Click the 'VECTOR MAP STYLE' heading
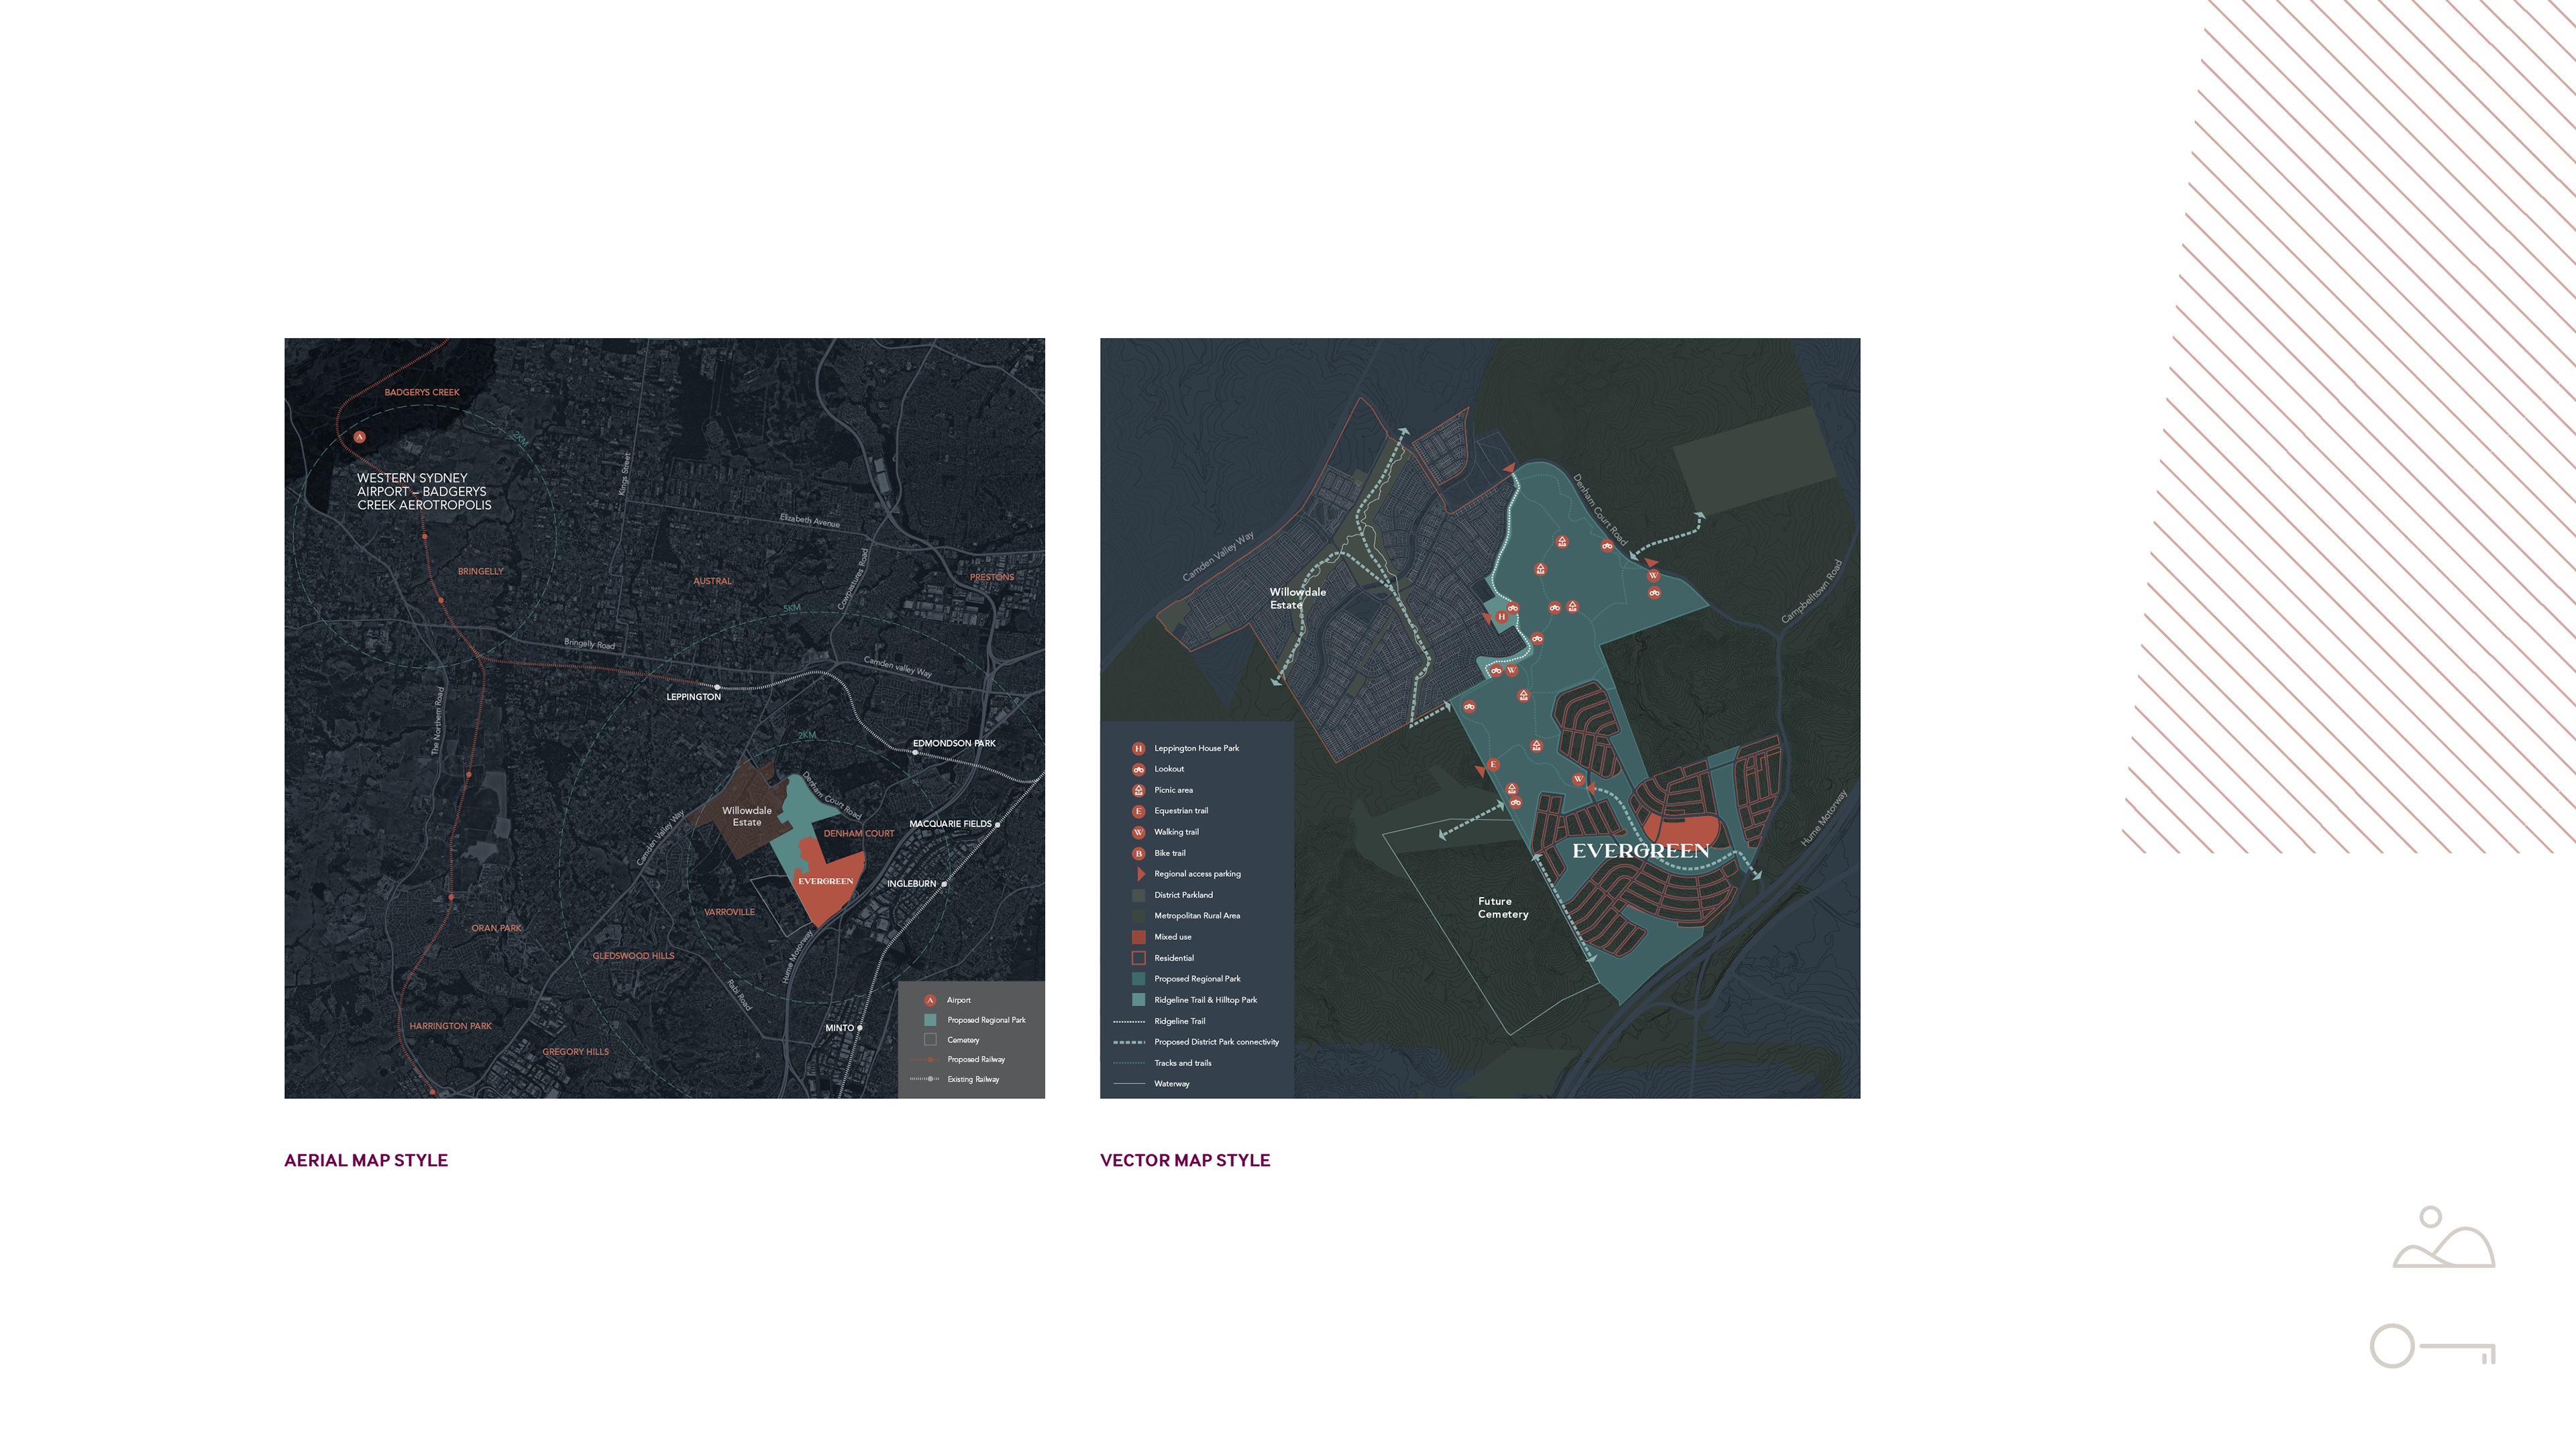Image resolution: width=2576 pixels, height=1449 pixels. [1185, 1160]
